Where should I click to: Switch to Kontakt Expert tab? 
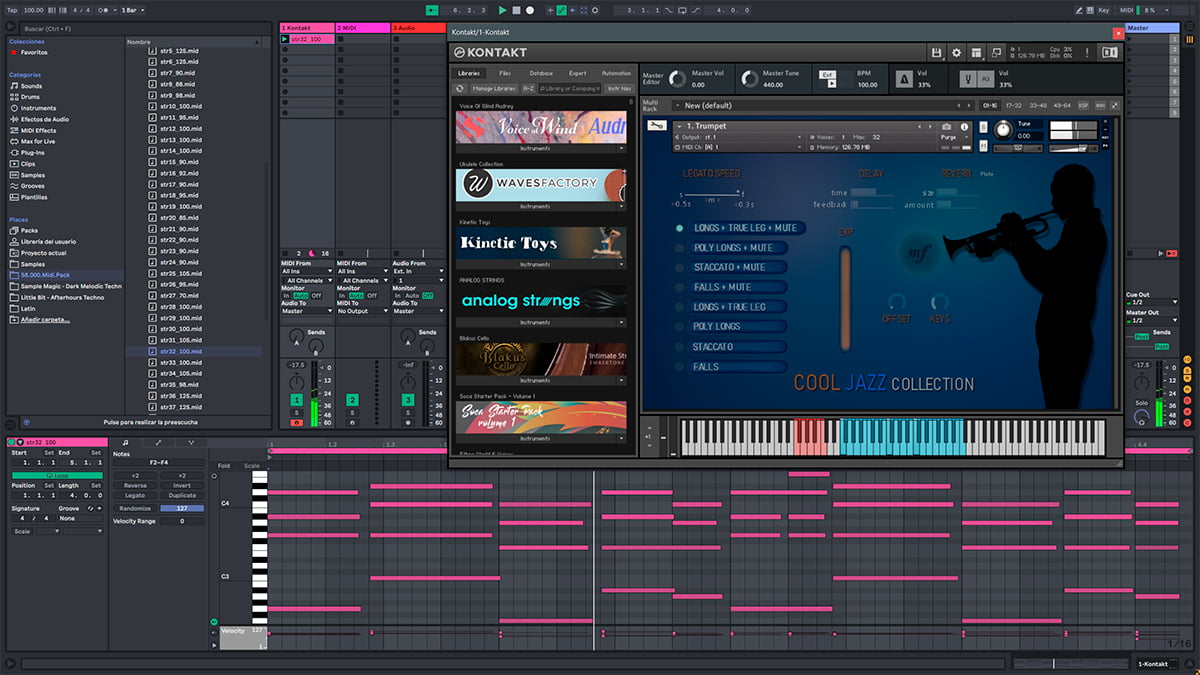tap(578, 73)
